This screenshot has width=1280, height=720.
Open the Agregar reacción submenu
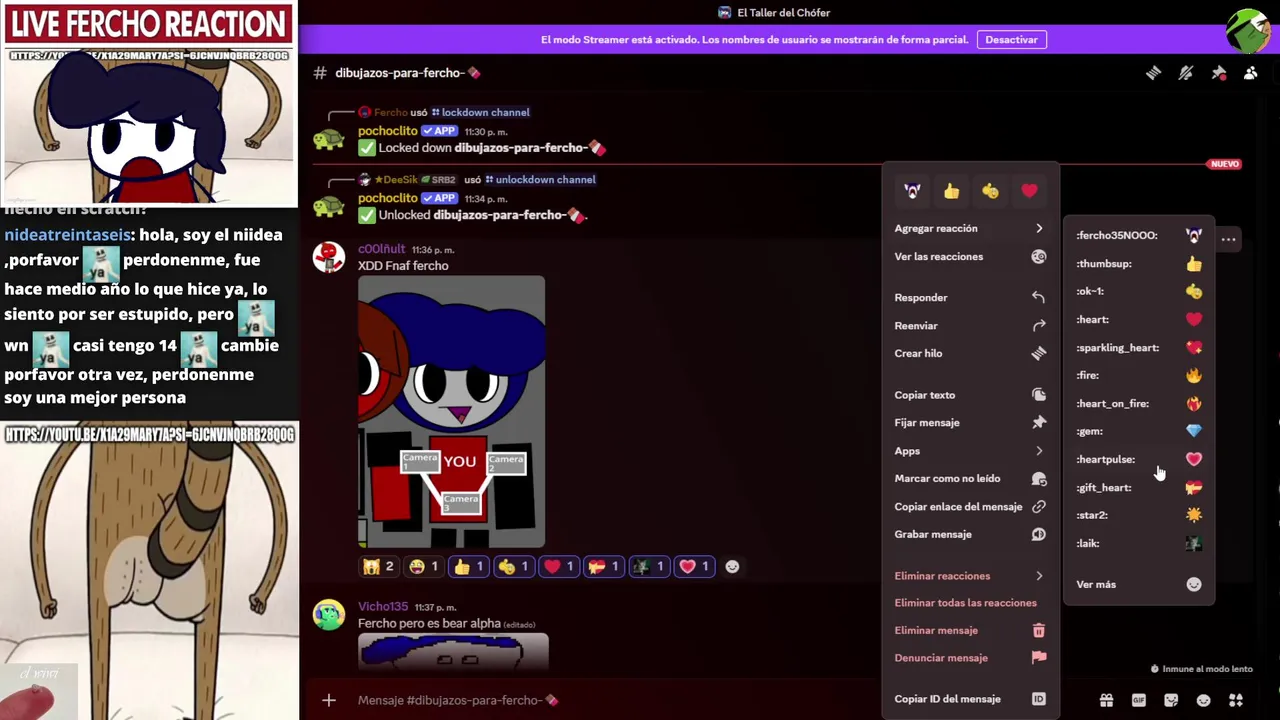pyautogui.click(x=969, y=228)
